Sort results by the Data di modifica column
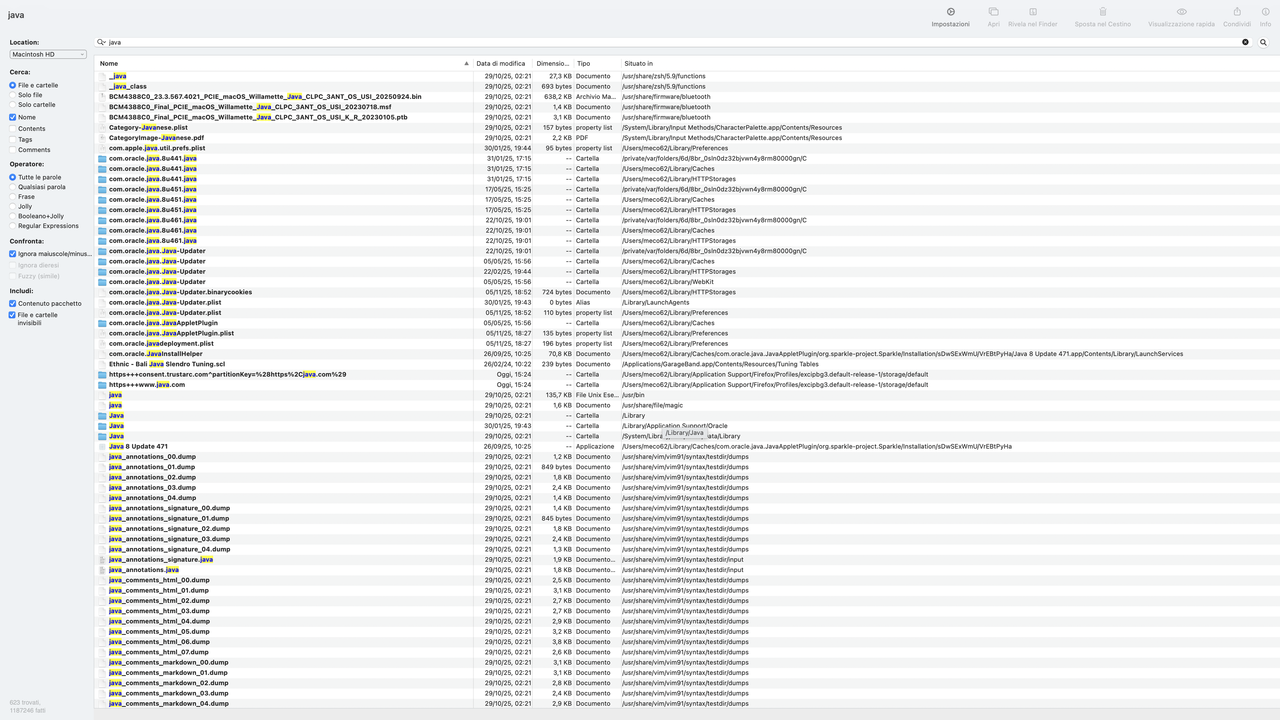 500,63
